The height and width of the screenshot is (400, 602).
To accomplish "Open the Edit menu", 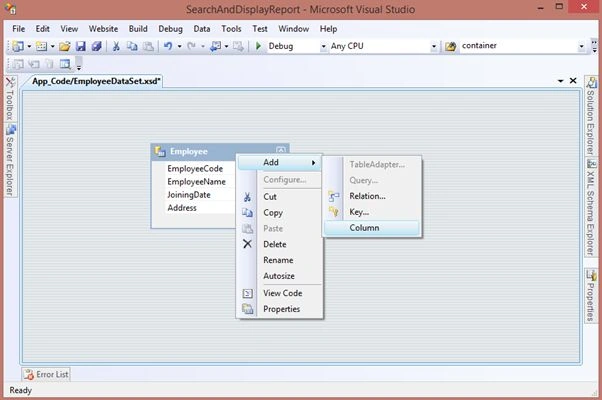I will [x=42, y=29].
